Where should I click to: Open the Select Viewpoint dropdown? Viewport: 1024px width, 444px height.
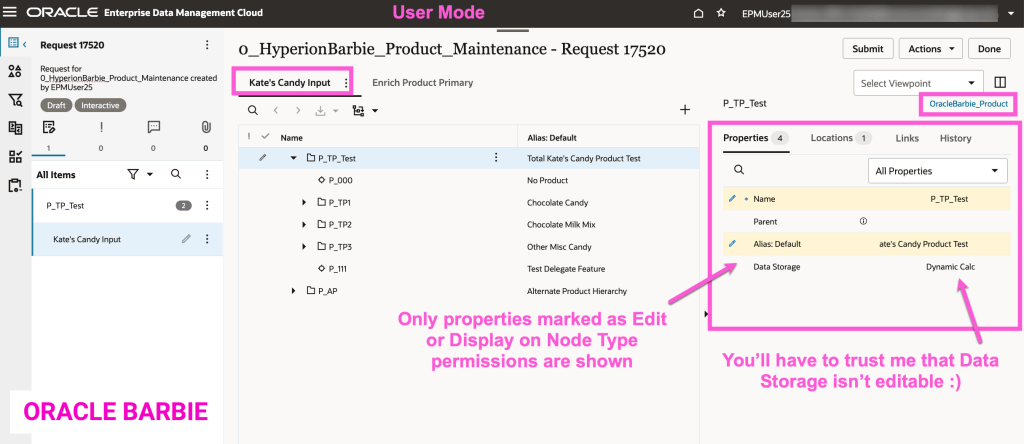pyautogui.click(x=916, y=82)
